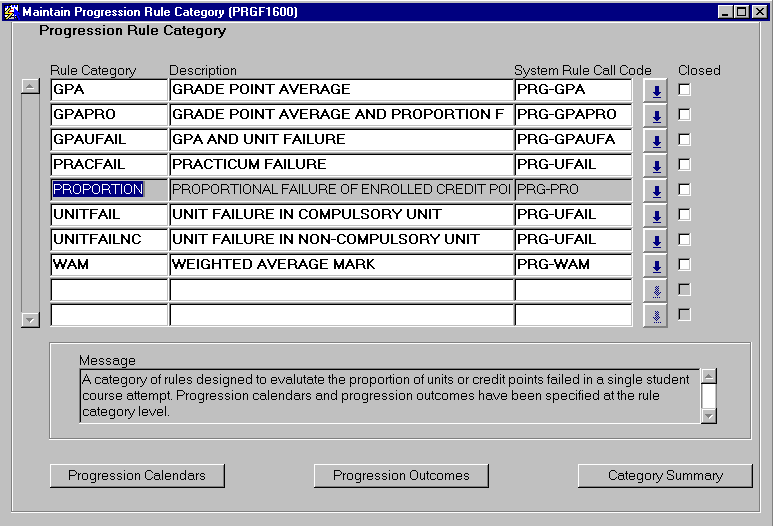Click the blue arrow icon beside PRG-WAM
Image resolution: width=773 pixels, height=526 pixels.
click(656, 266)
